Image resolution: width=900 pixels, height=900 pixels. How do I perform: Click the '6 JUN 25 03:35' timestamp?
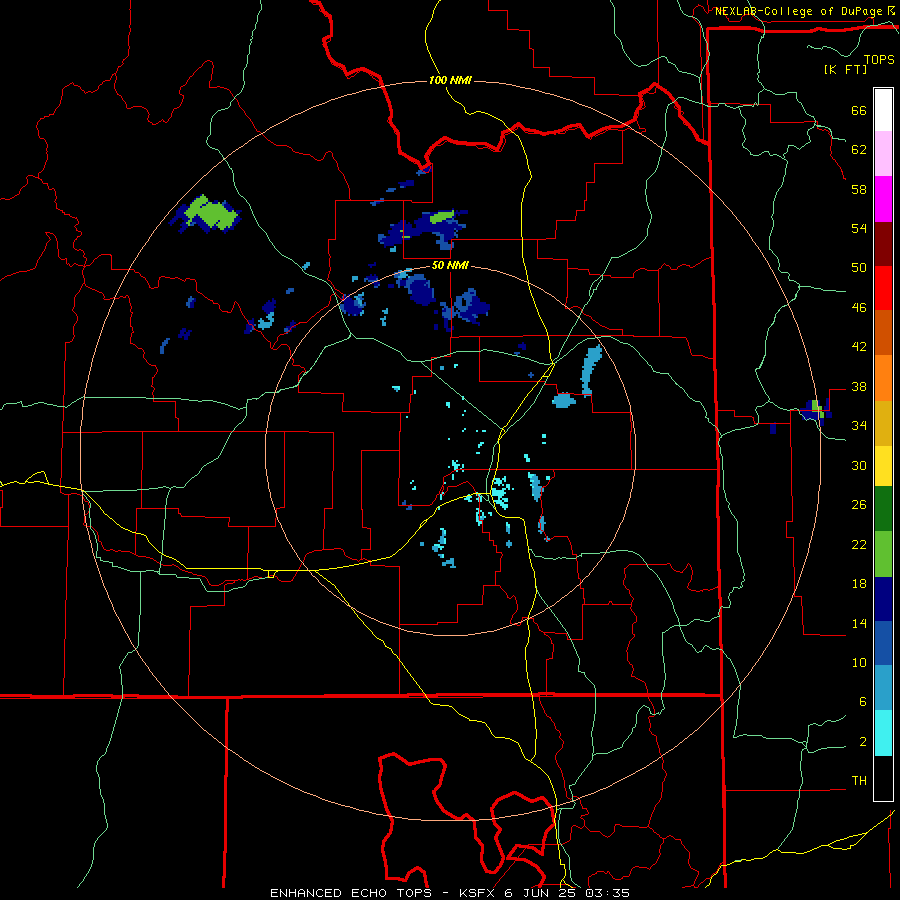567,893
